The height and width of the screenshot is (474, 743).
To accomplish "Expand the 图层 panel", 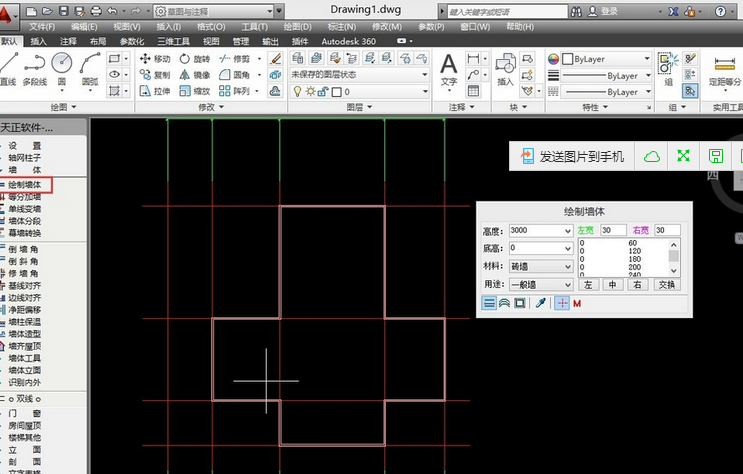I will [359, 107].
